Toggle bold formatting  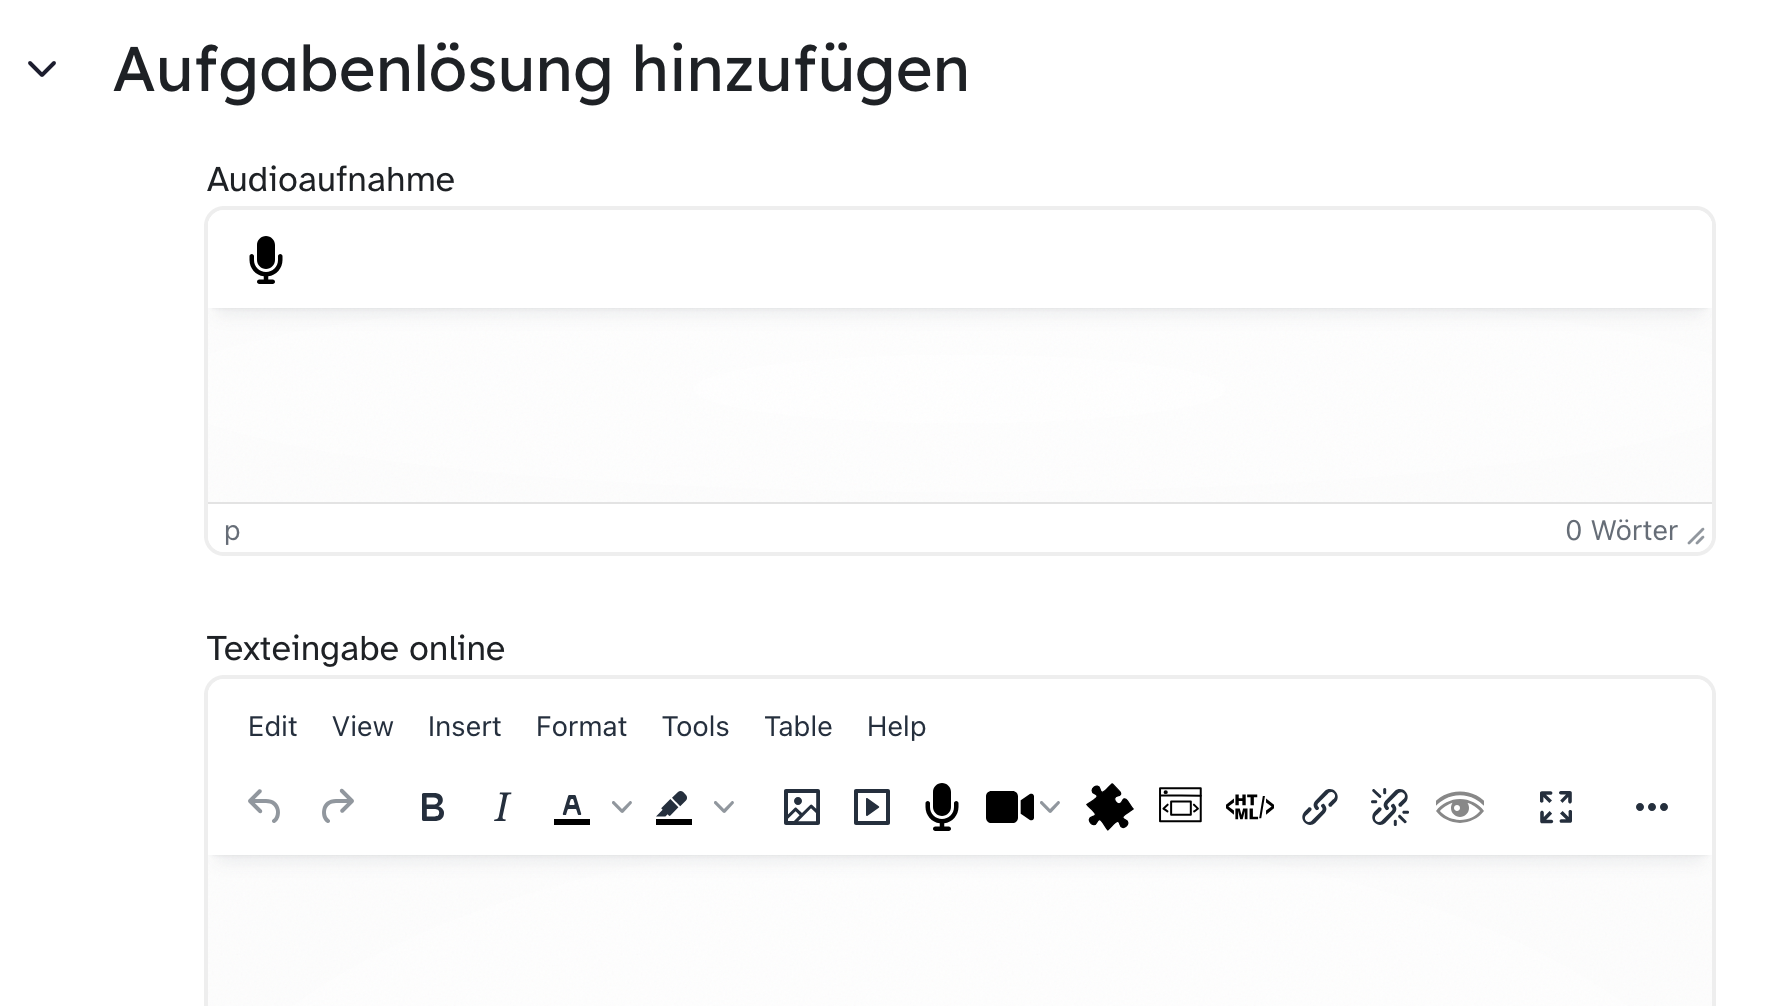click(432, 807)
